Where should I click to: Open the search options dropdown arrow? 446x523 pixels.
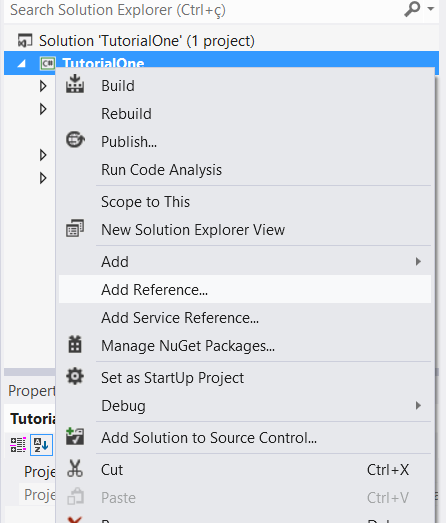(431, 9)
